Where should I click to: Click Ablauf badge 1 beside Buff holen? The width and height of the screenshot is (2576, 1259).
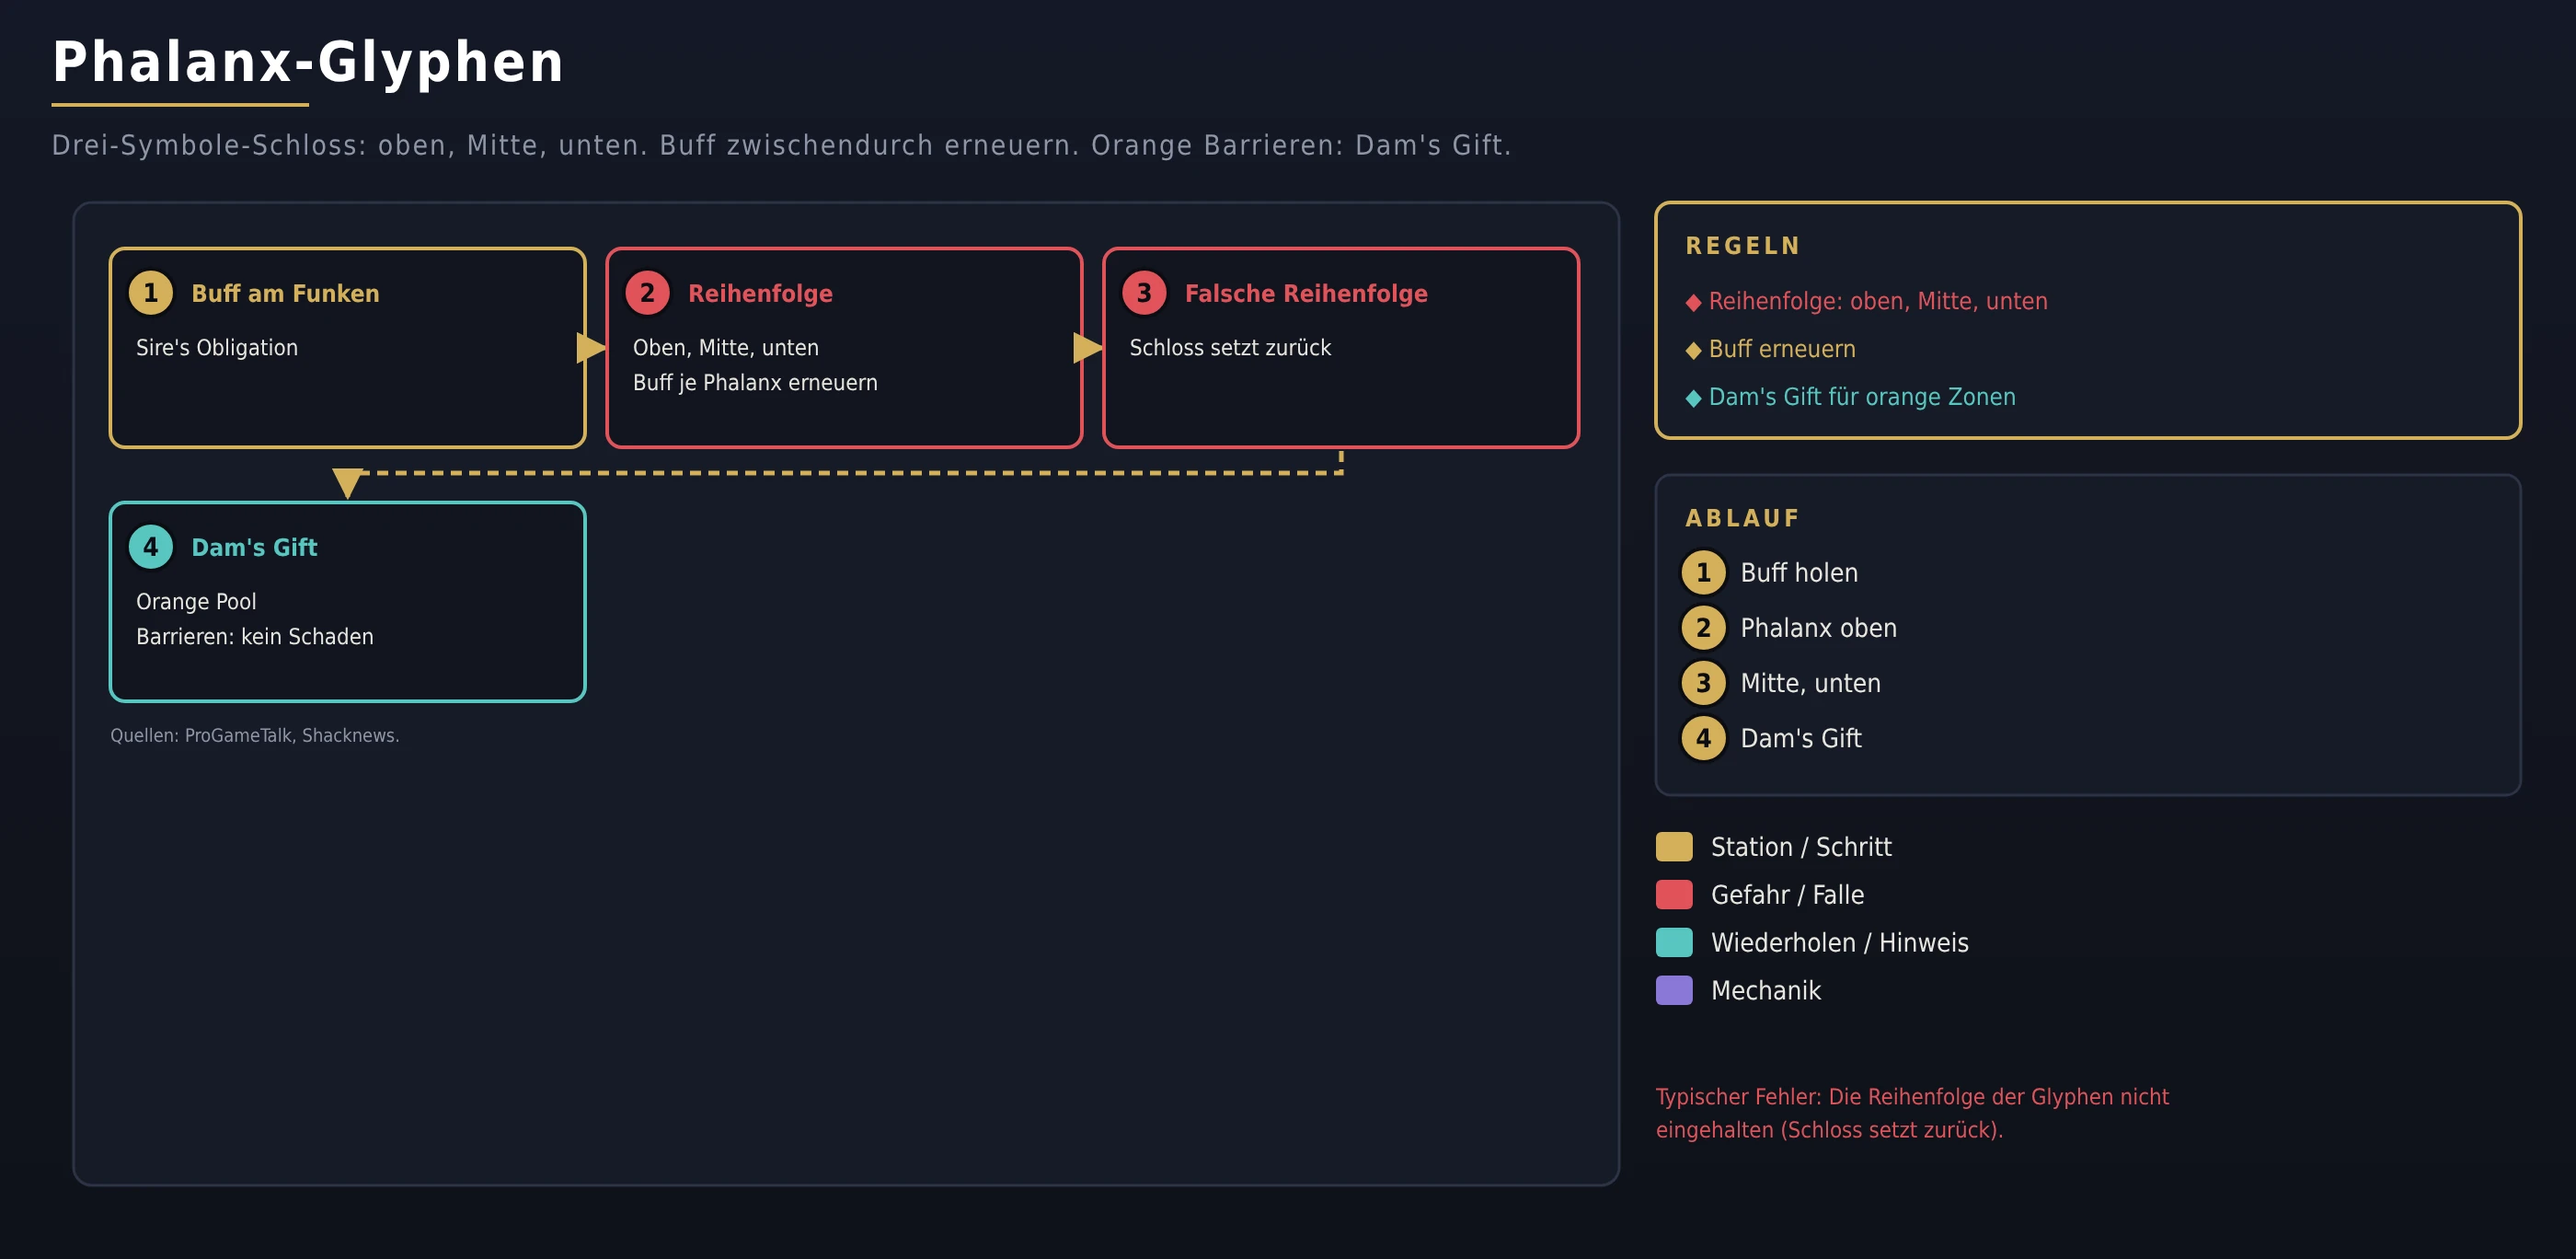tap(1703, 573)
